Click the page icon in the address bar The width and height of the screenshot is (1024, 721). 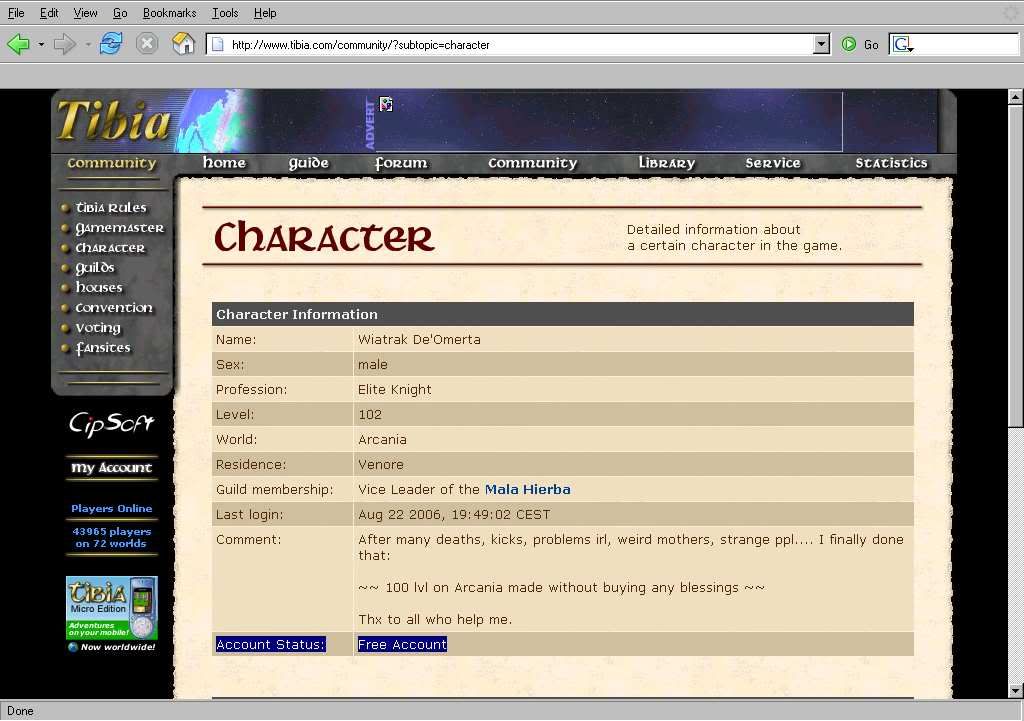click(x=218, y=44)
